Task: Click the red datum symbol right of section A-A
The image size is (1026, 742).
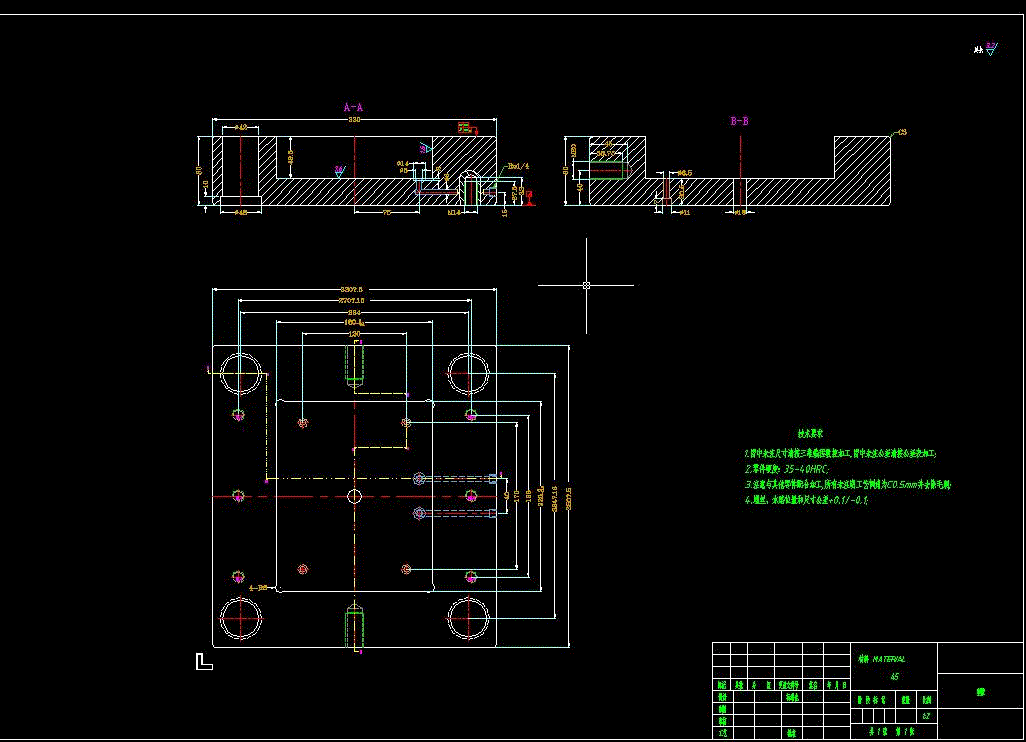Action: (529, 199)
